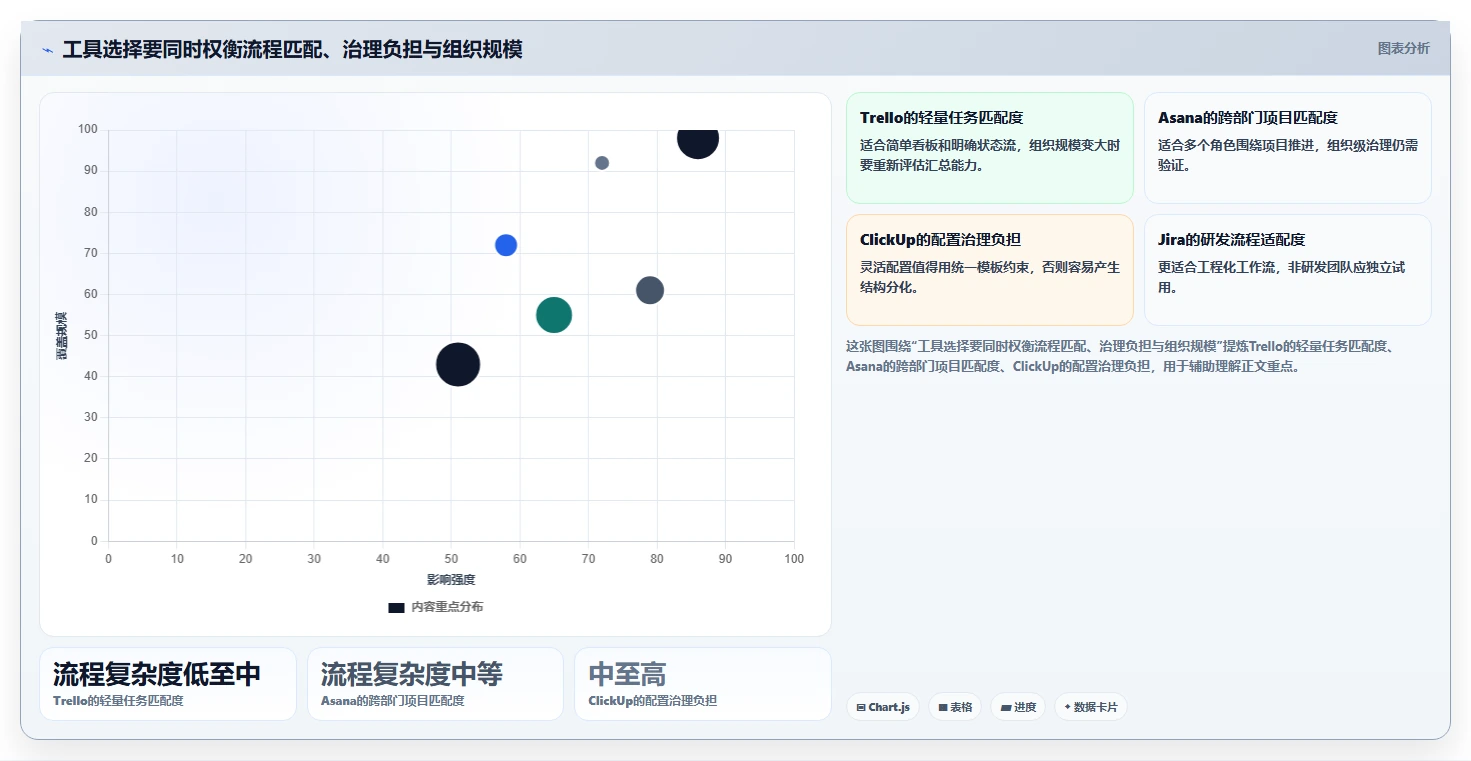The width and height of the screenshot is (1471, 761).
Task: Click the ClickUp的配置治理负担 caption under stat
Action: [653, 701]
